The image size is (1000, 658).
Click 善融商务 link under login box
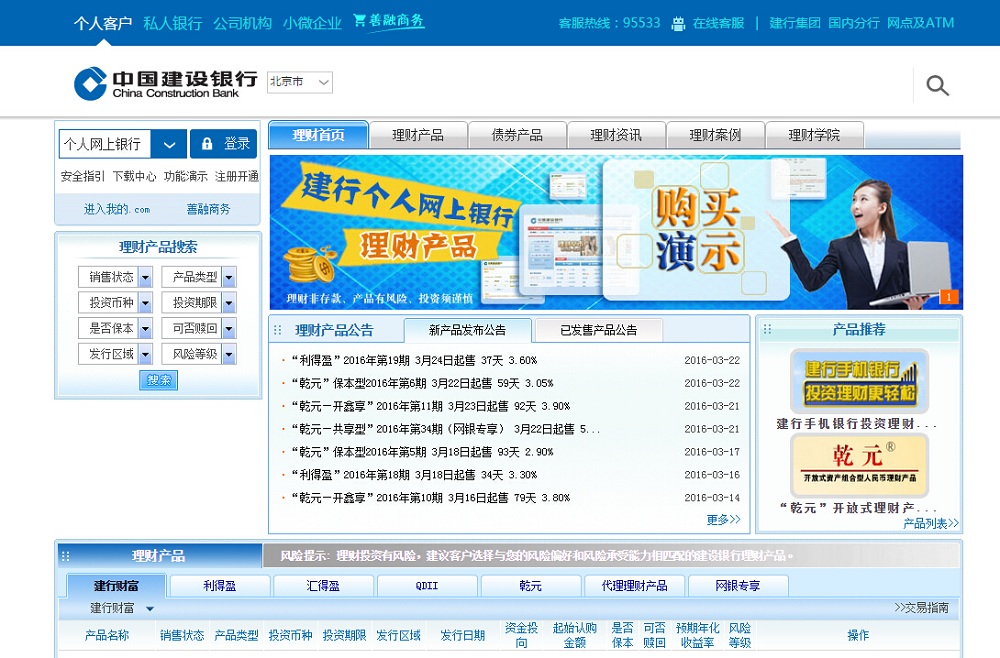[x=209, y=208]
